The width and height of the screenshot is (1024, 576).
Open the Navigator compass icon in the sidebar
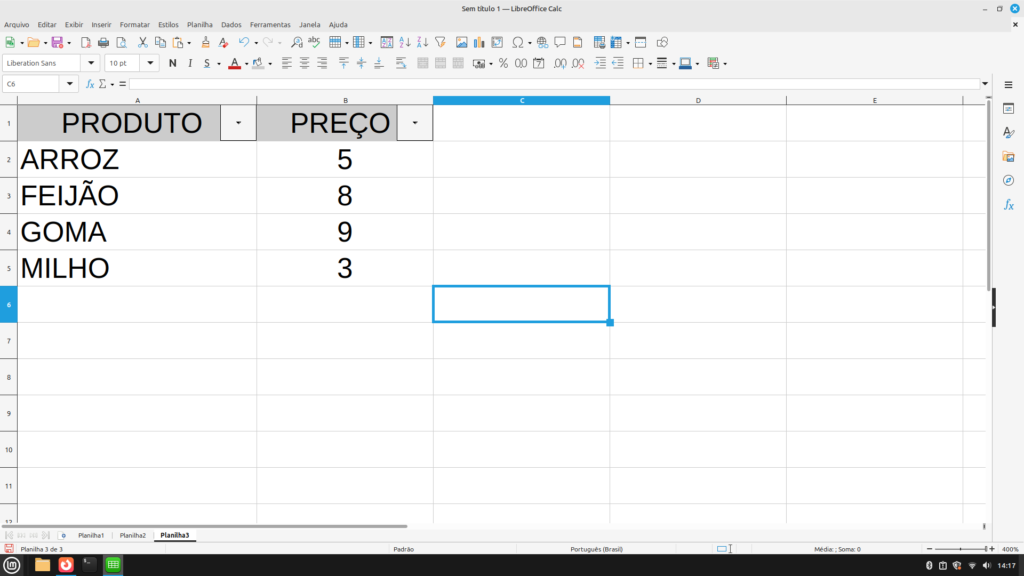[1009, 181]
